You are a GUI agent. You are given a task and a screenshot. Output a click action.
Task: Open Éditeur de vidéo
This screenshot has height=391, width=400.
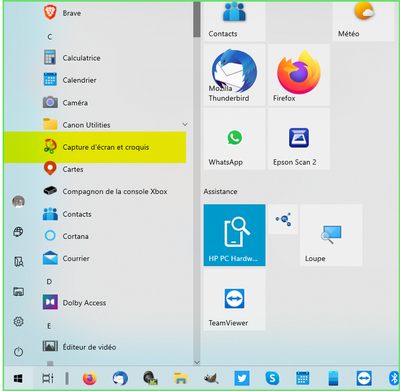point(80,347)
